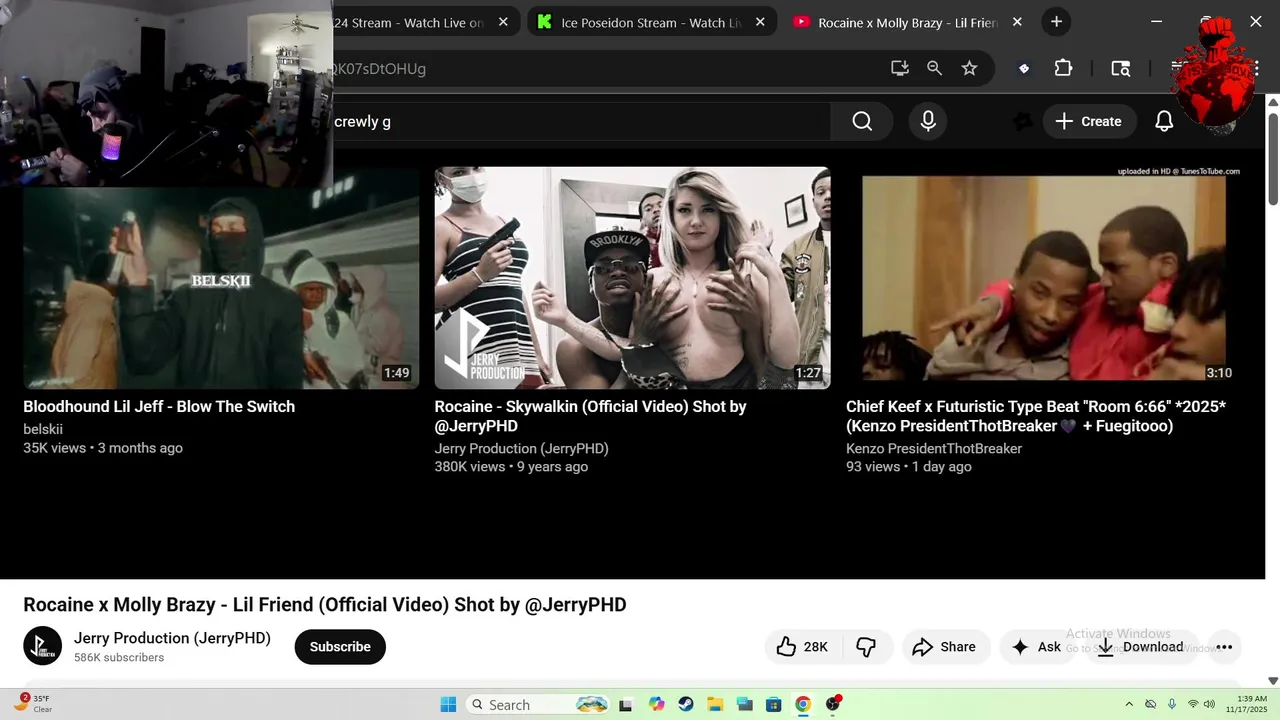Open Wi-Fi network settings in tray

tap(1192, 704)
